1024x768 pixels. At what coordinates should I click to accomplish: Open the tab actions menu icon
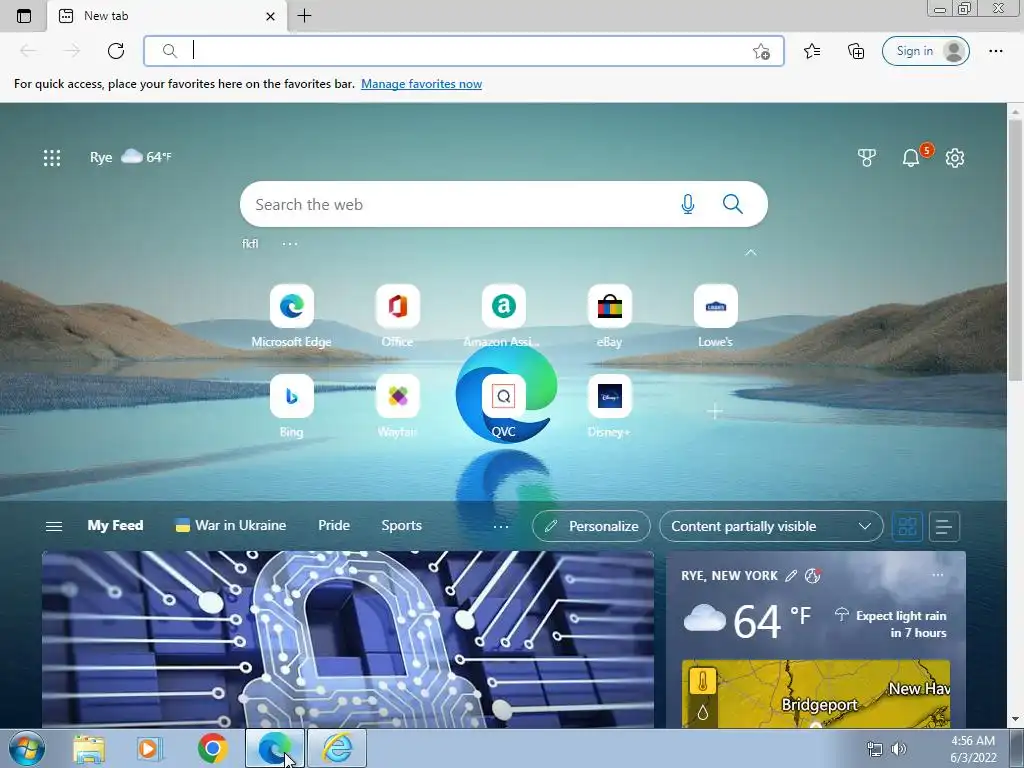pyautogui.click(x=24, y=16)
